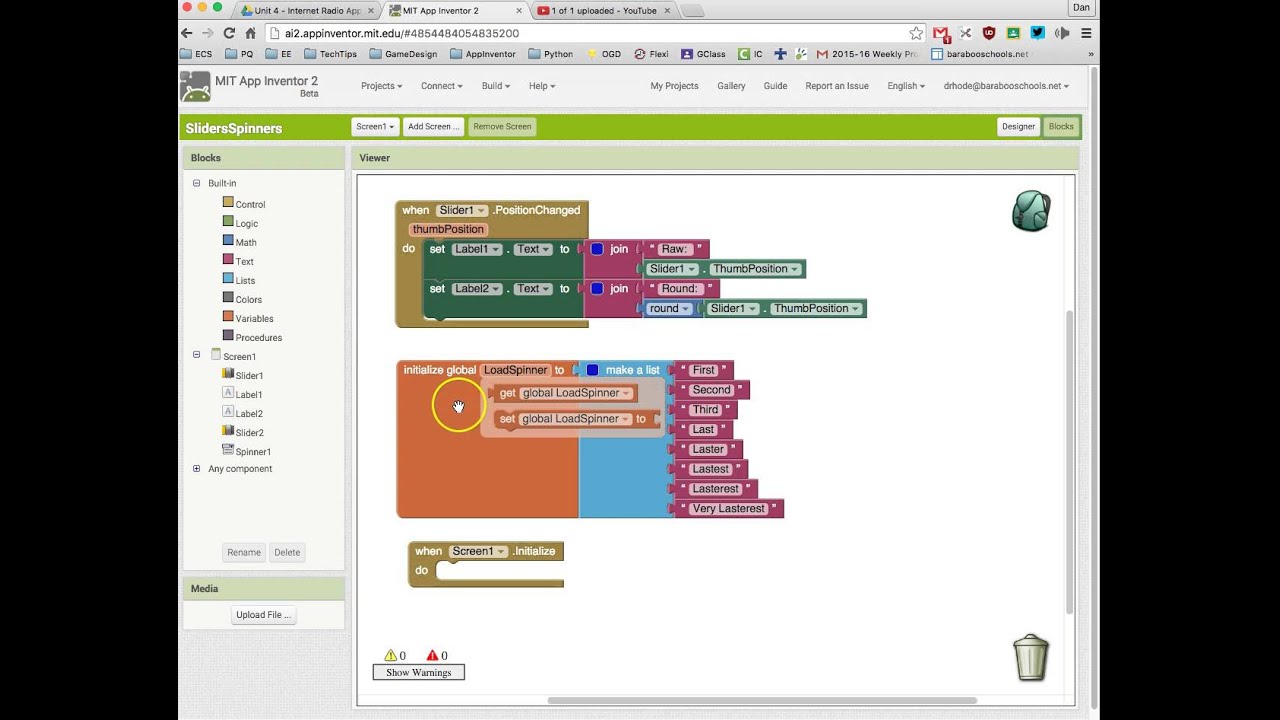Screen dimensions: 1280x720
Task: Click the red error triangle counter
Action: coord(432,655)
